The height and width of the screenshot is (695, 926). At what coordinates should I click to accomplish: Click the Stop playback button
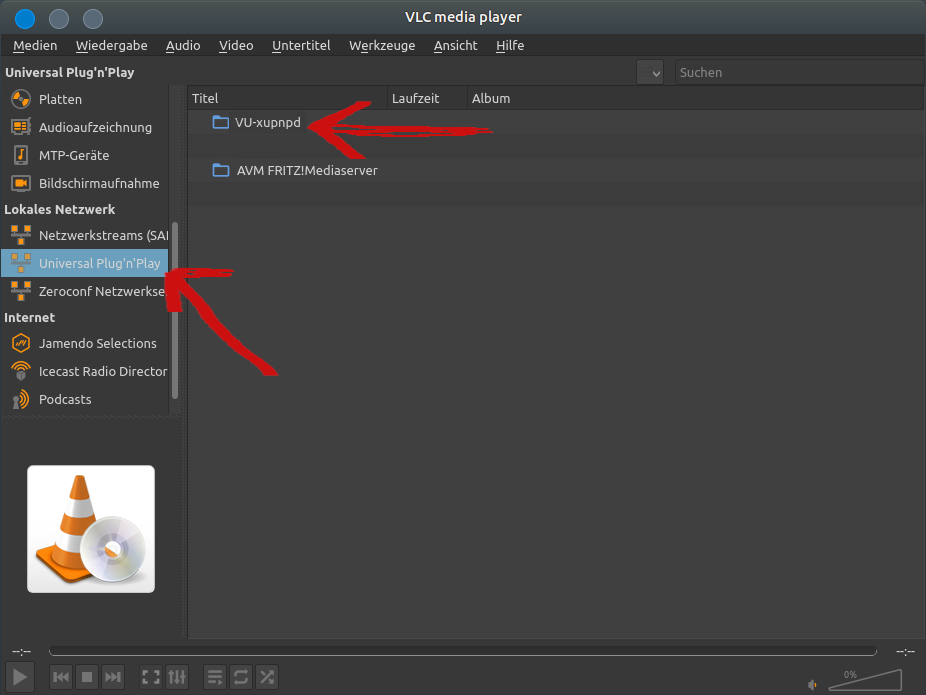click(x=87, y=677)
